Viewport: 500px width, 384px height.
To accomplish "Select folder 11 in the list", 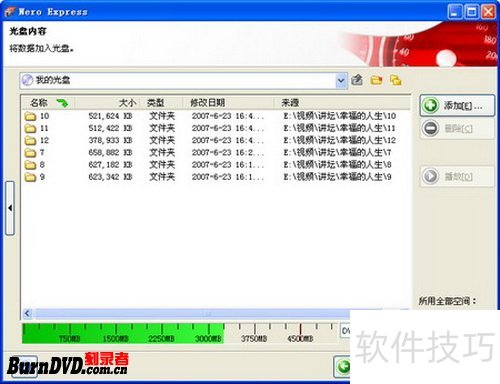I will (37, 128).
